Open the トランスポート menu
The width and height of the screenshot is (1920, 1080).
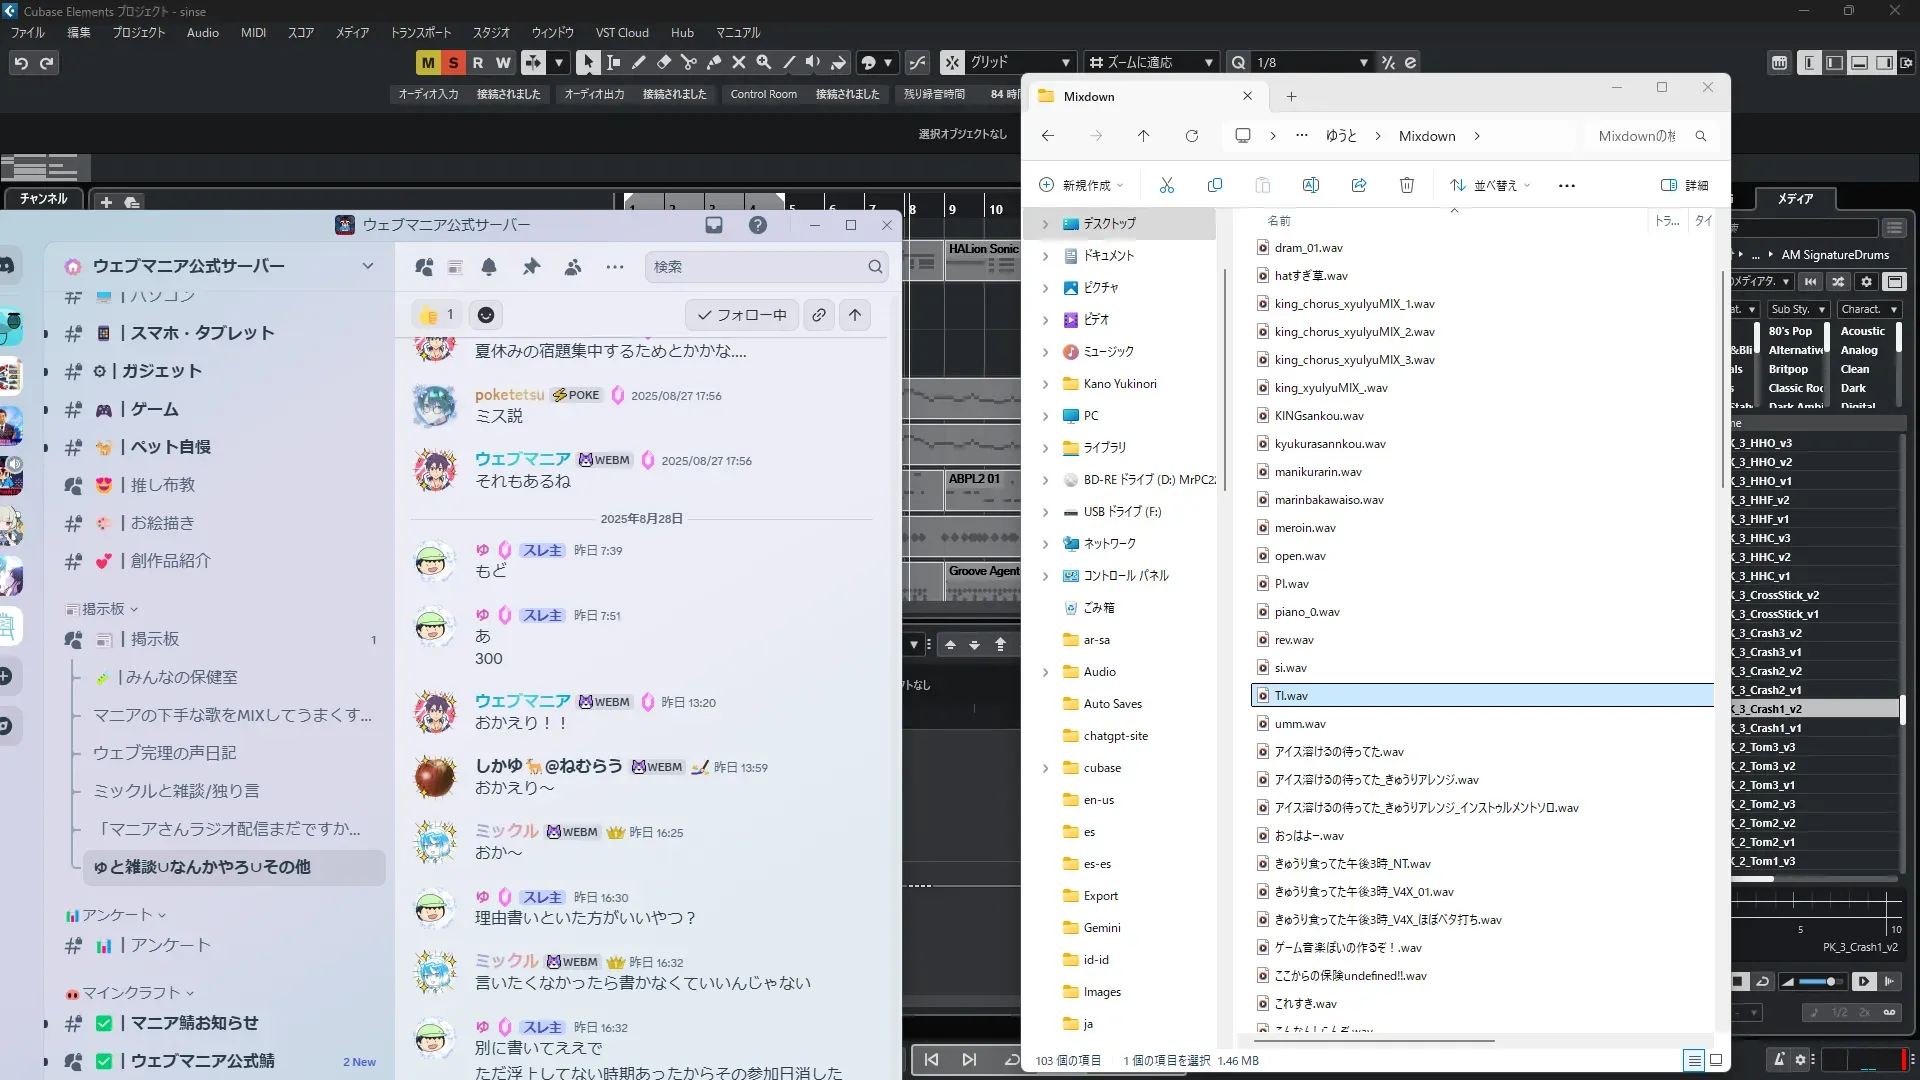[x=420, y=32]
